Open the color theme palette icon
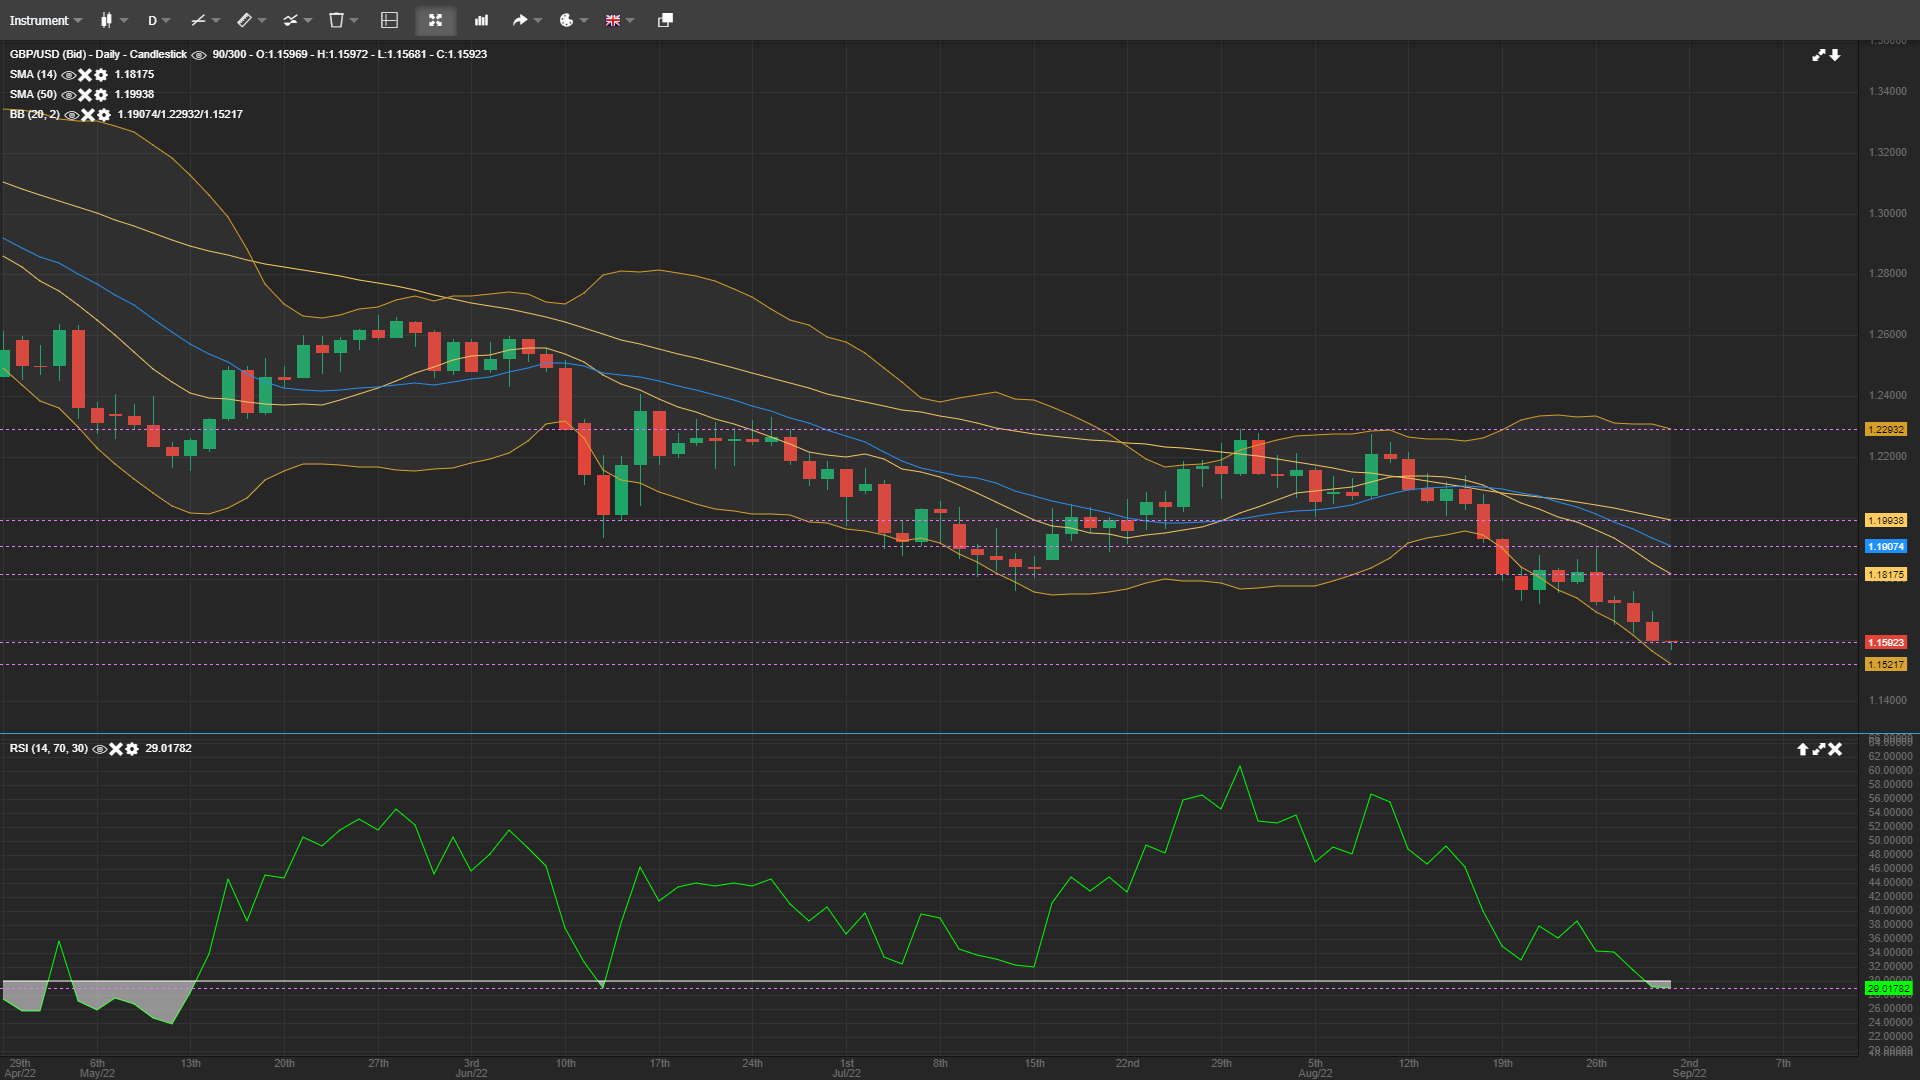 565,20
